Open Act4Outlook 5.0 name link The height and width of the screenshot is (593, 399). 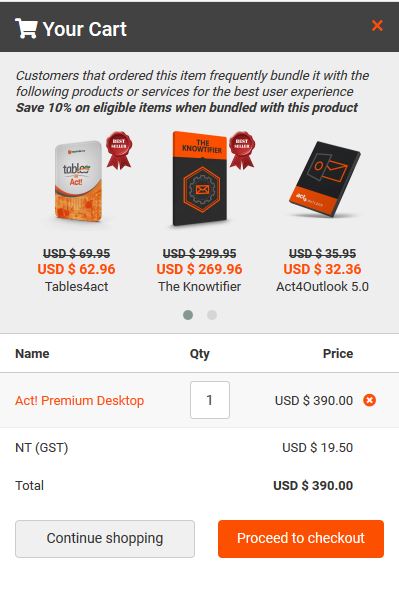pyautogui.click(x=322, y=287)
